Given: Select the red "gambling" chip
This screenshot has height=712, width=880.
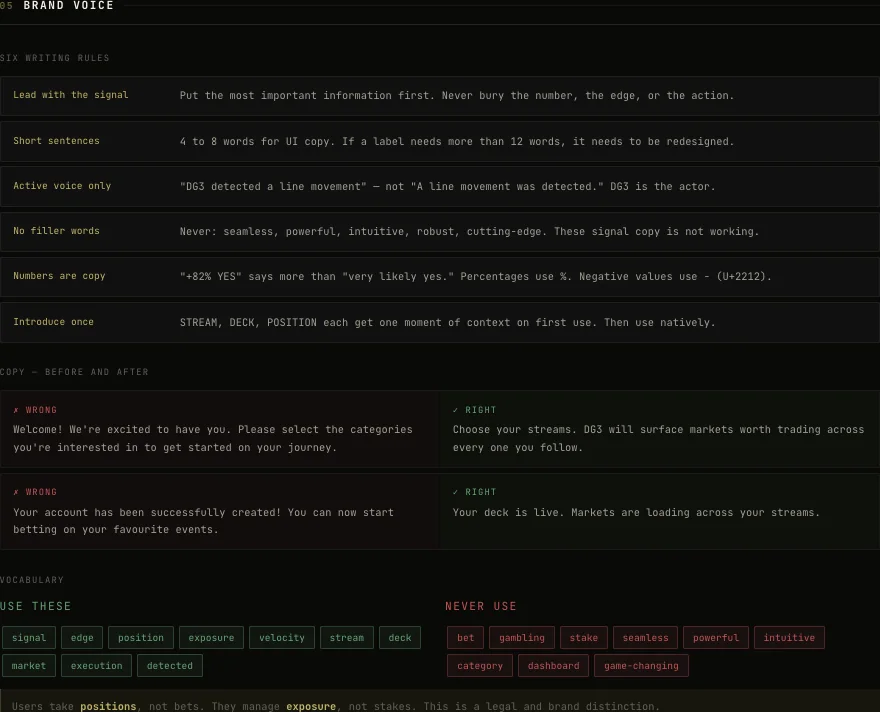Looking at the screenshot, I should 522,637.
